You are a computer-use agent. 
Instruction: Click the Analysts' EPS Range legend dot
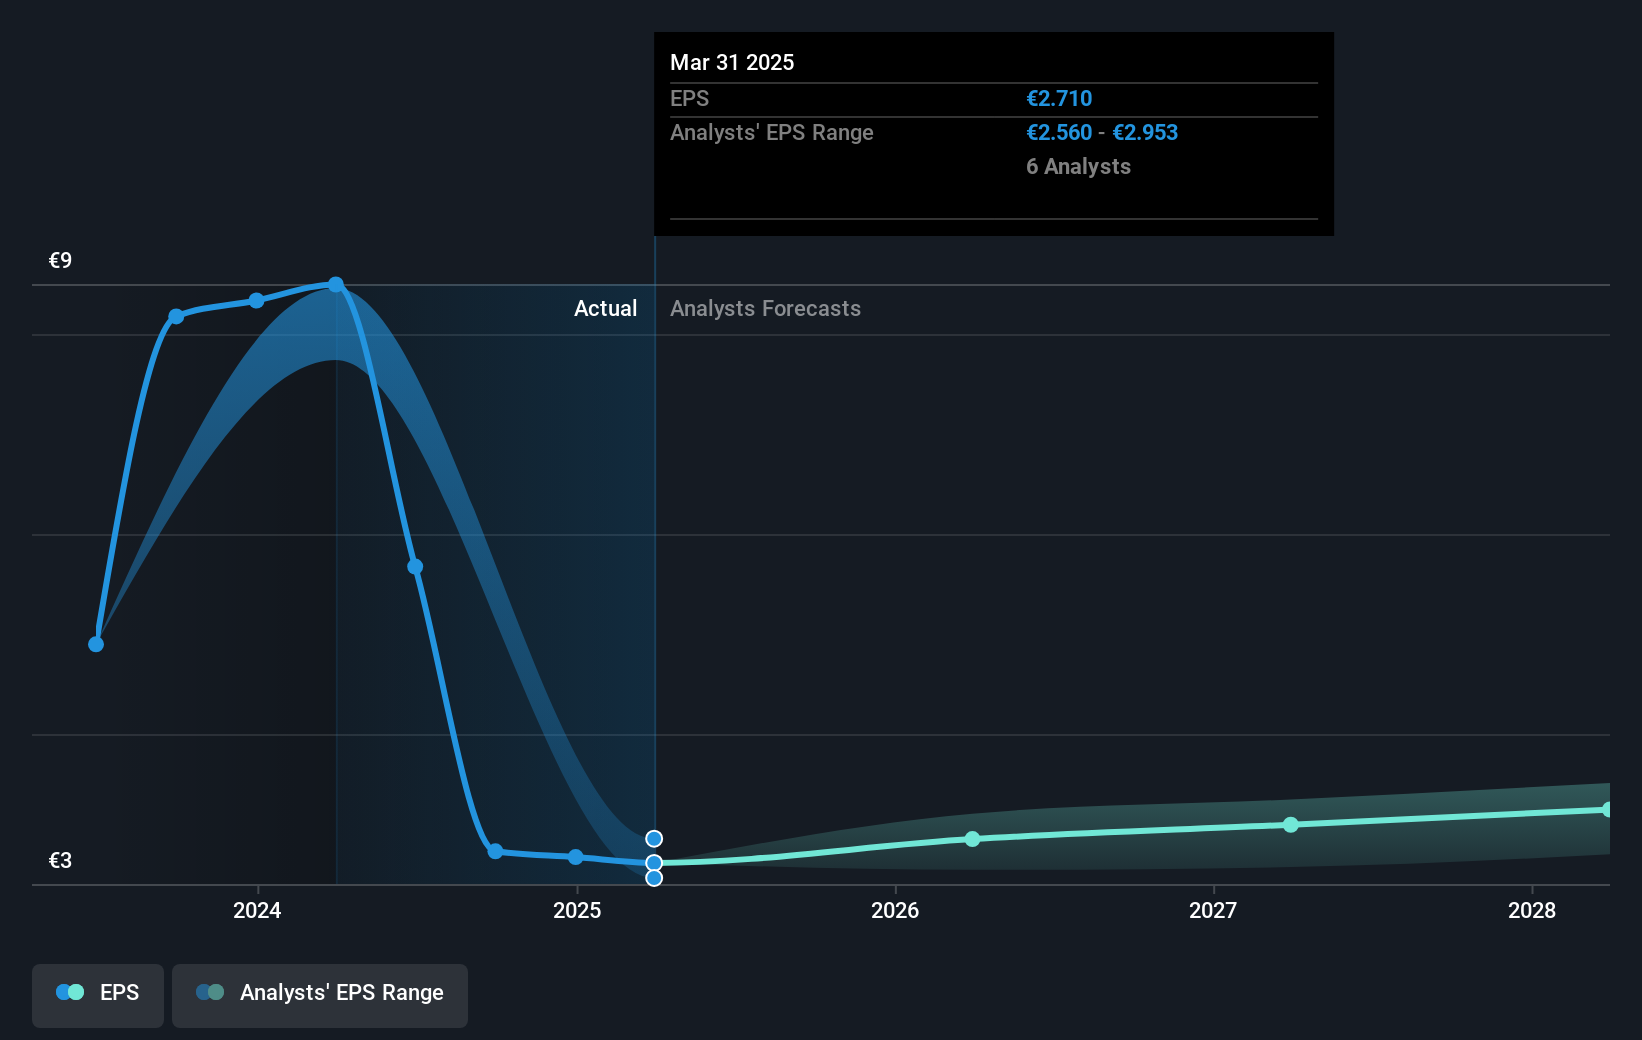point(209,992)
